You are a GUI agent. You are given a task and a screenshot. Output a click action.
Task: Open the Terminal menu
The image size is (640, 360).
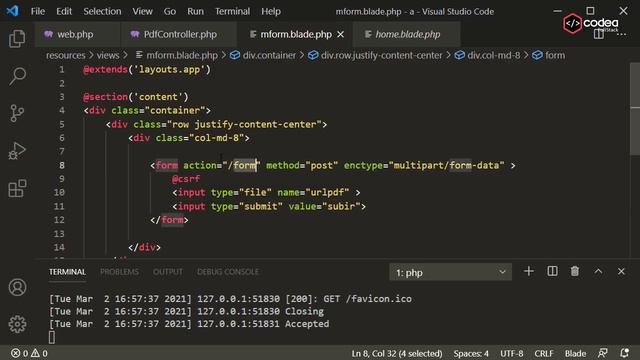coord(233,11)
